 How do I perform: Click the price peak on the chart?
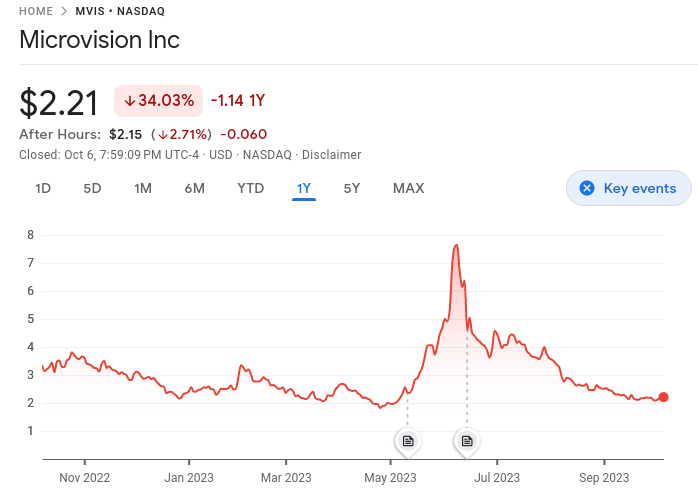click(x=456, y=245)
